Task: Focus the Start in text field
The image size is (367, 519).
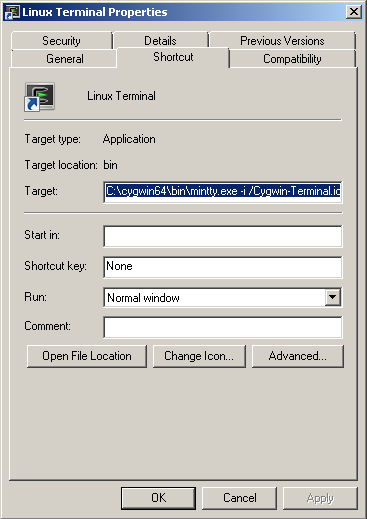Action: tap(223, 236)
